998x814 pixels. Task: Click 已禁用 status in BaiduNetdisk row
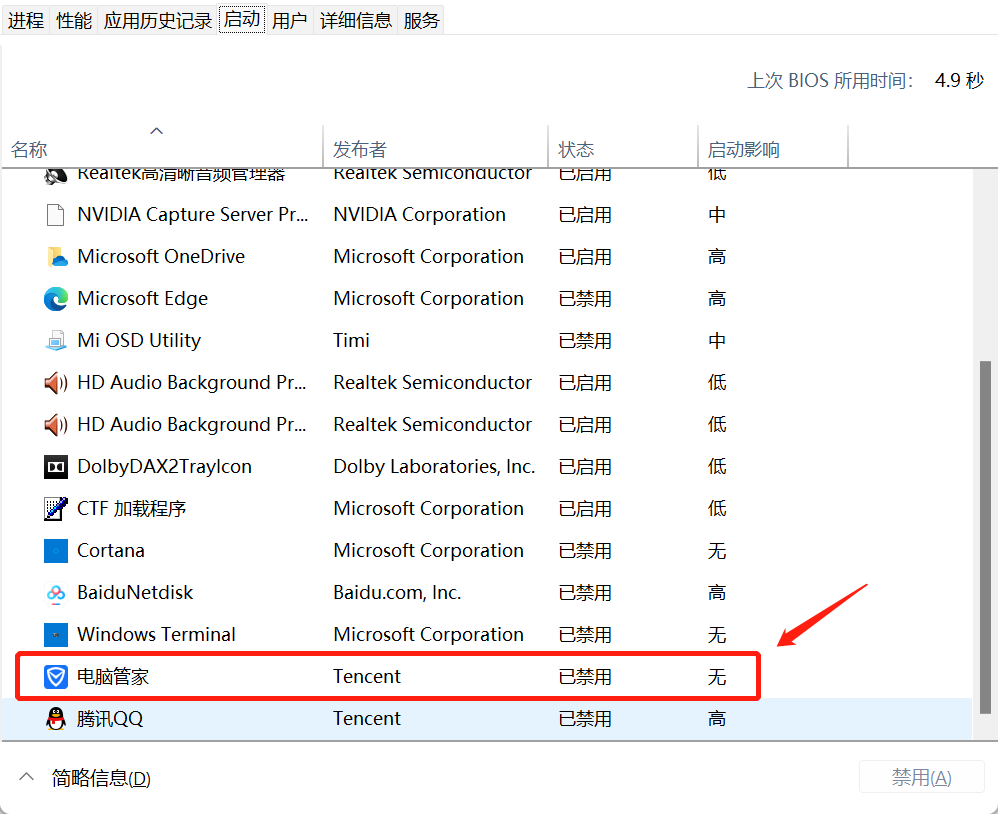tap(585, 593)
